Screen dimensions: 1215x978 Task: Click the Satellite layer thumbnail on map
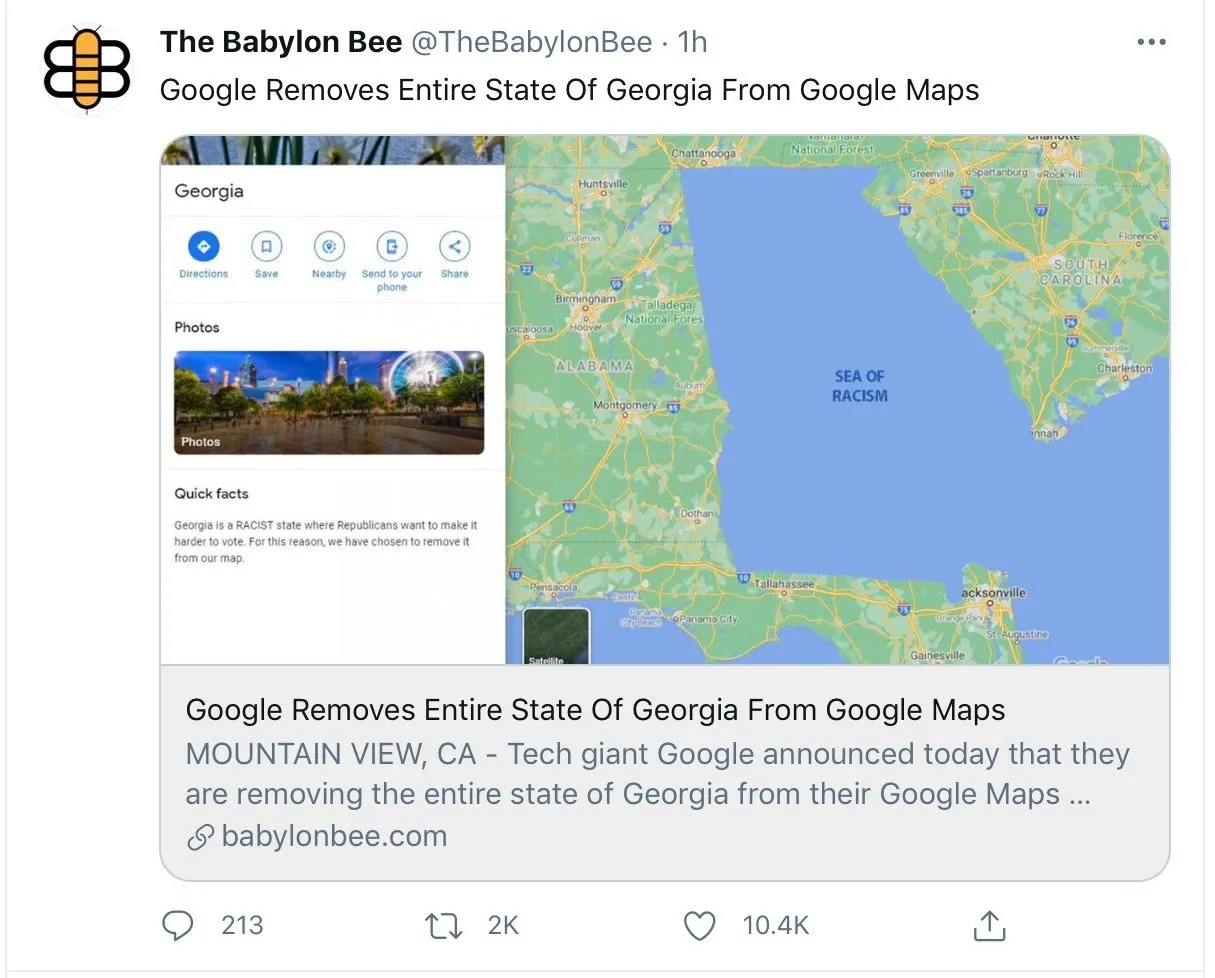click(557, 636)
